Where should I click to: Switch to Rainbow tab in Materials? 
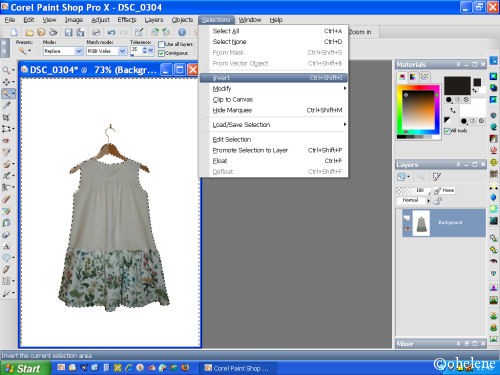(x=413, y=77)
